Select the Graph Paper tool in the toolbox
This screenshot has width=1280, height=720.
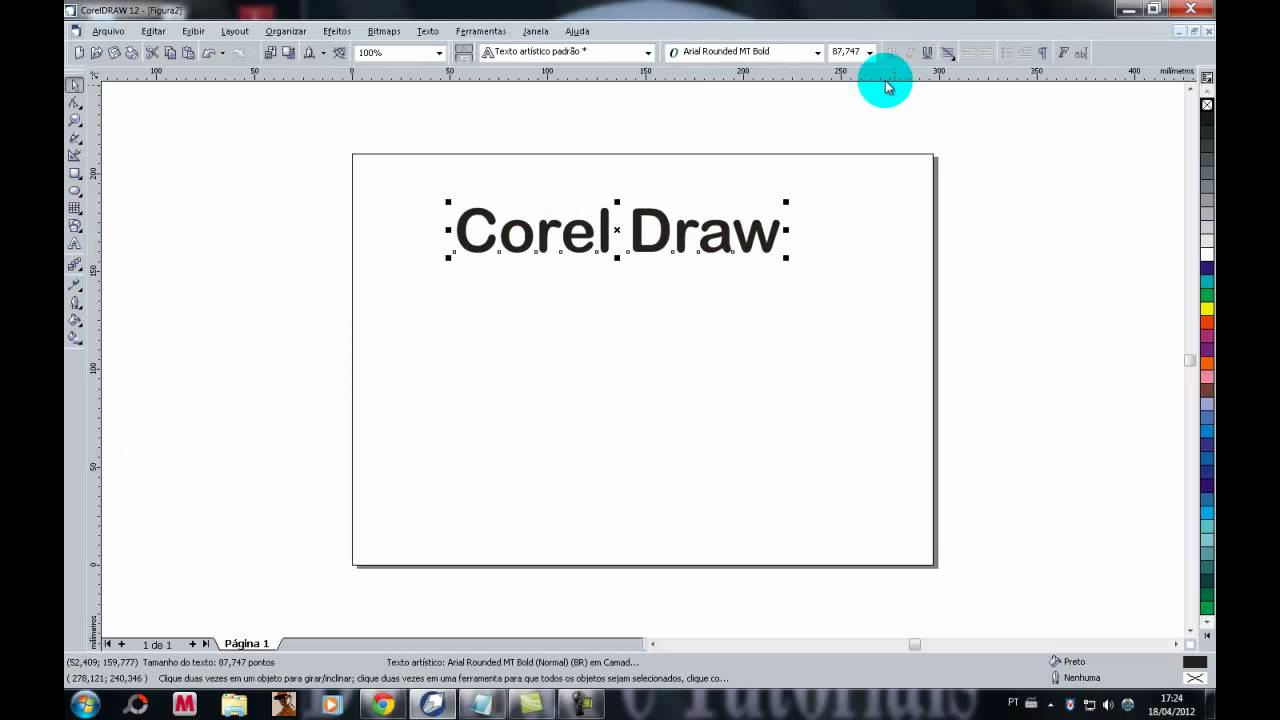tap(75, 208)
